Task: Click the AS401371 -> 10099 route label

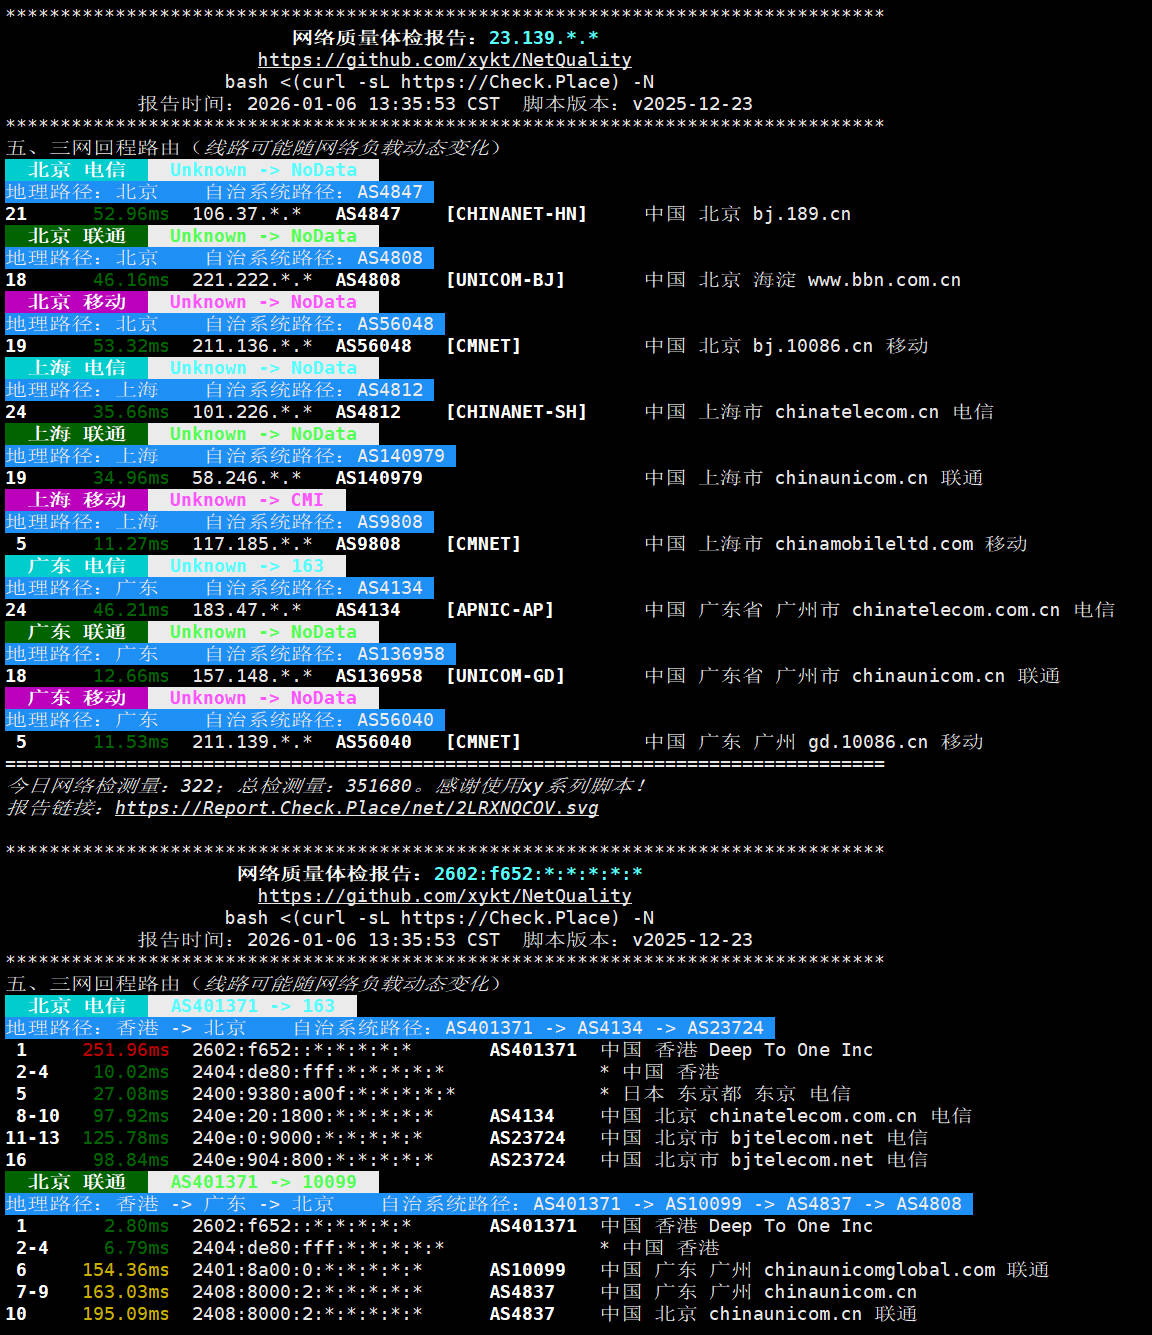Action: coord(263,1182)
